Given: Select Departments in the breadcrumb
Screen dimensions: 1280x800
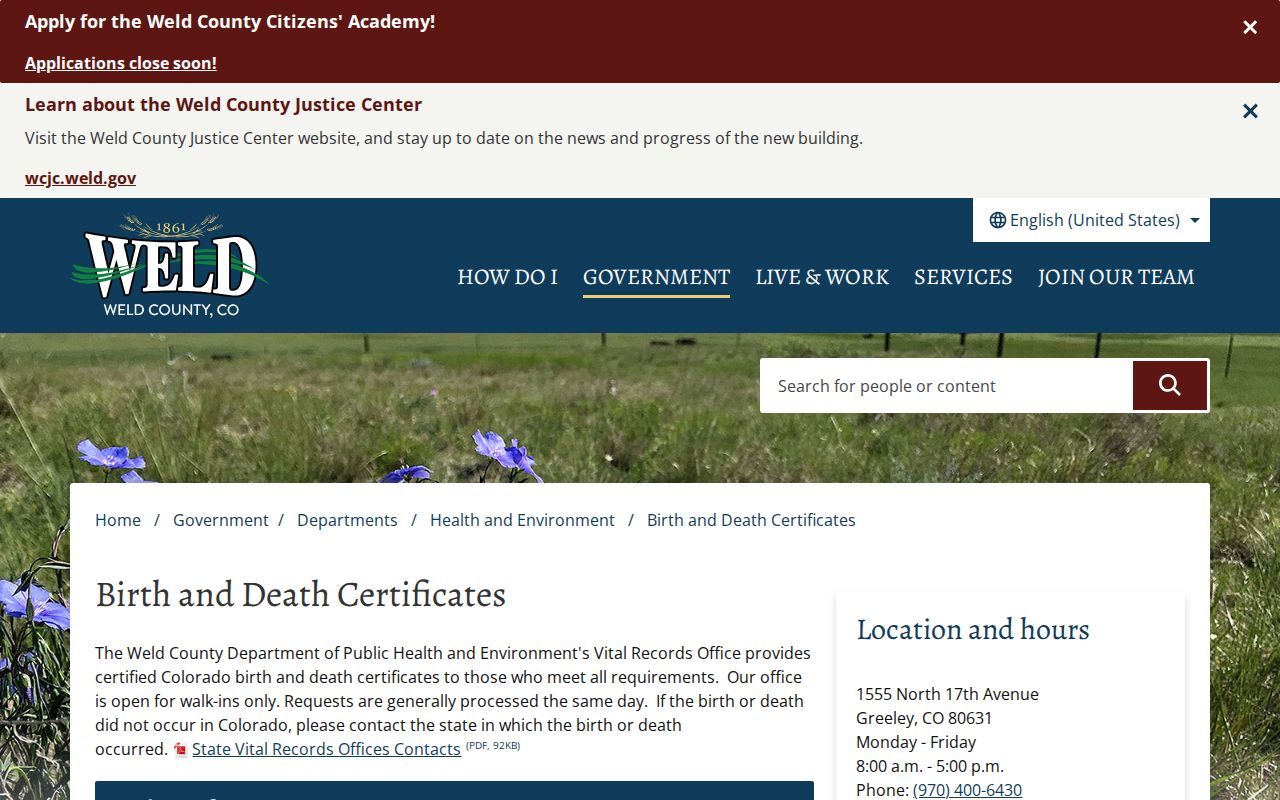Looking at the screenshot, I should pyautogui.click(x=347, y=520).
